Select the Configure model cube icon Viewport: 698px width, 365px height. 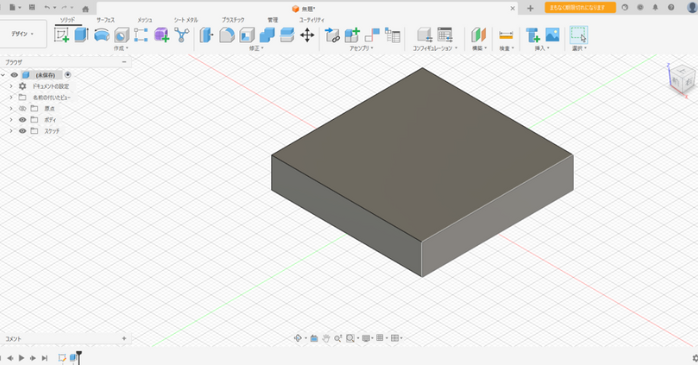point(424,35)
